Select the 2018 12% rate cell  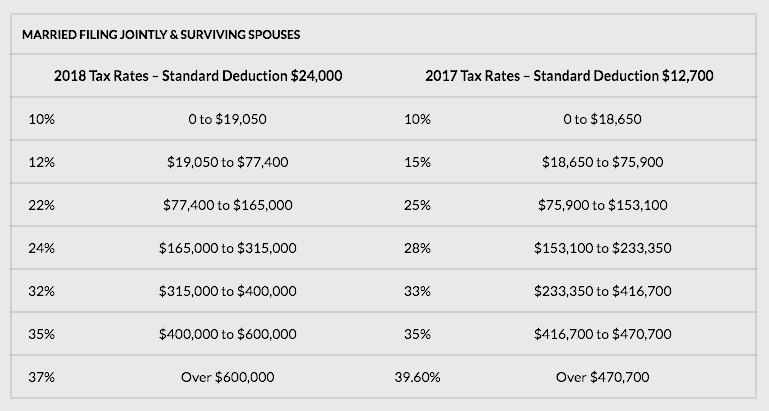click(x=42, y=162)
